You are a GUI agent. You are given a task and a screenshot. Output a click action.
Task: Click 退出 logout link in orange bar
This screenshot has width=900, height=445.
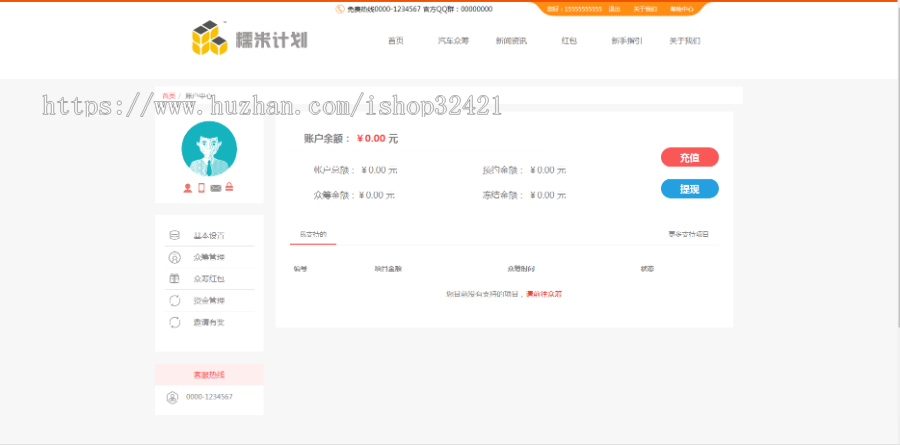614,9
